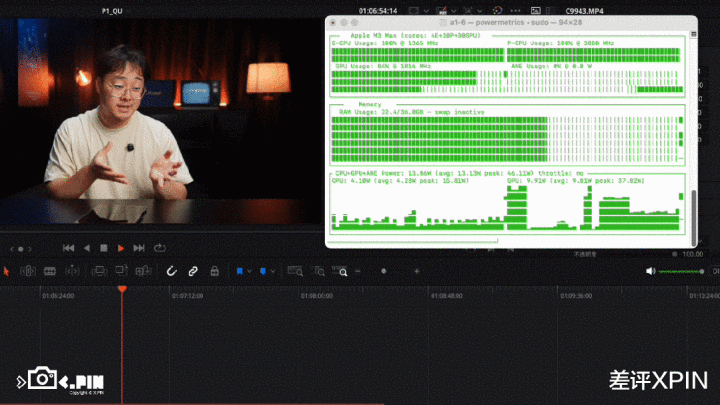Jump to the first frame
The height and width of the screenshot is (405, 720).
[x=68, y=248]
